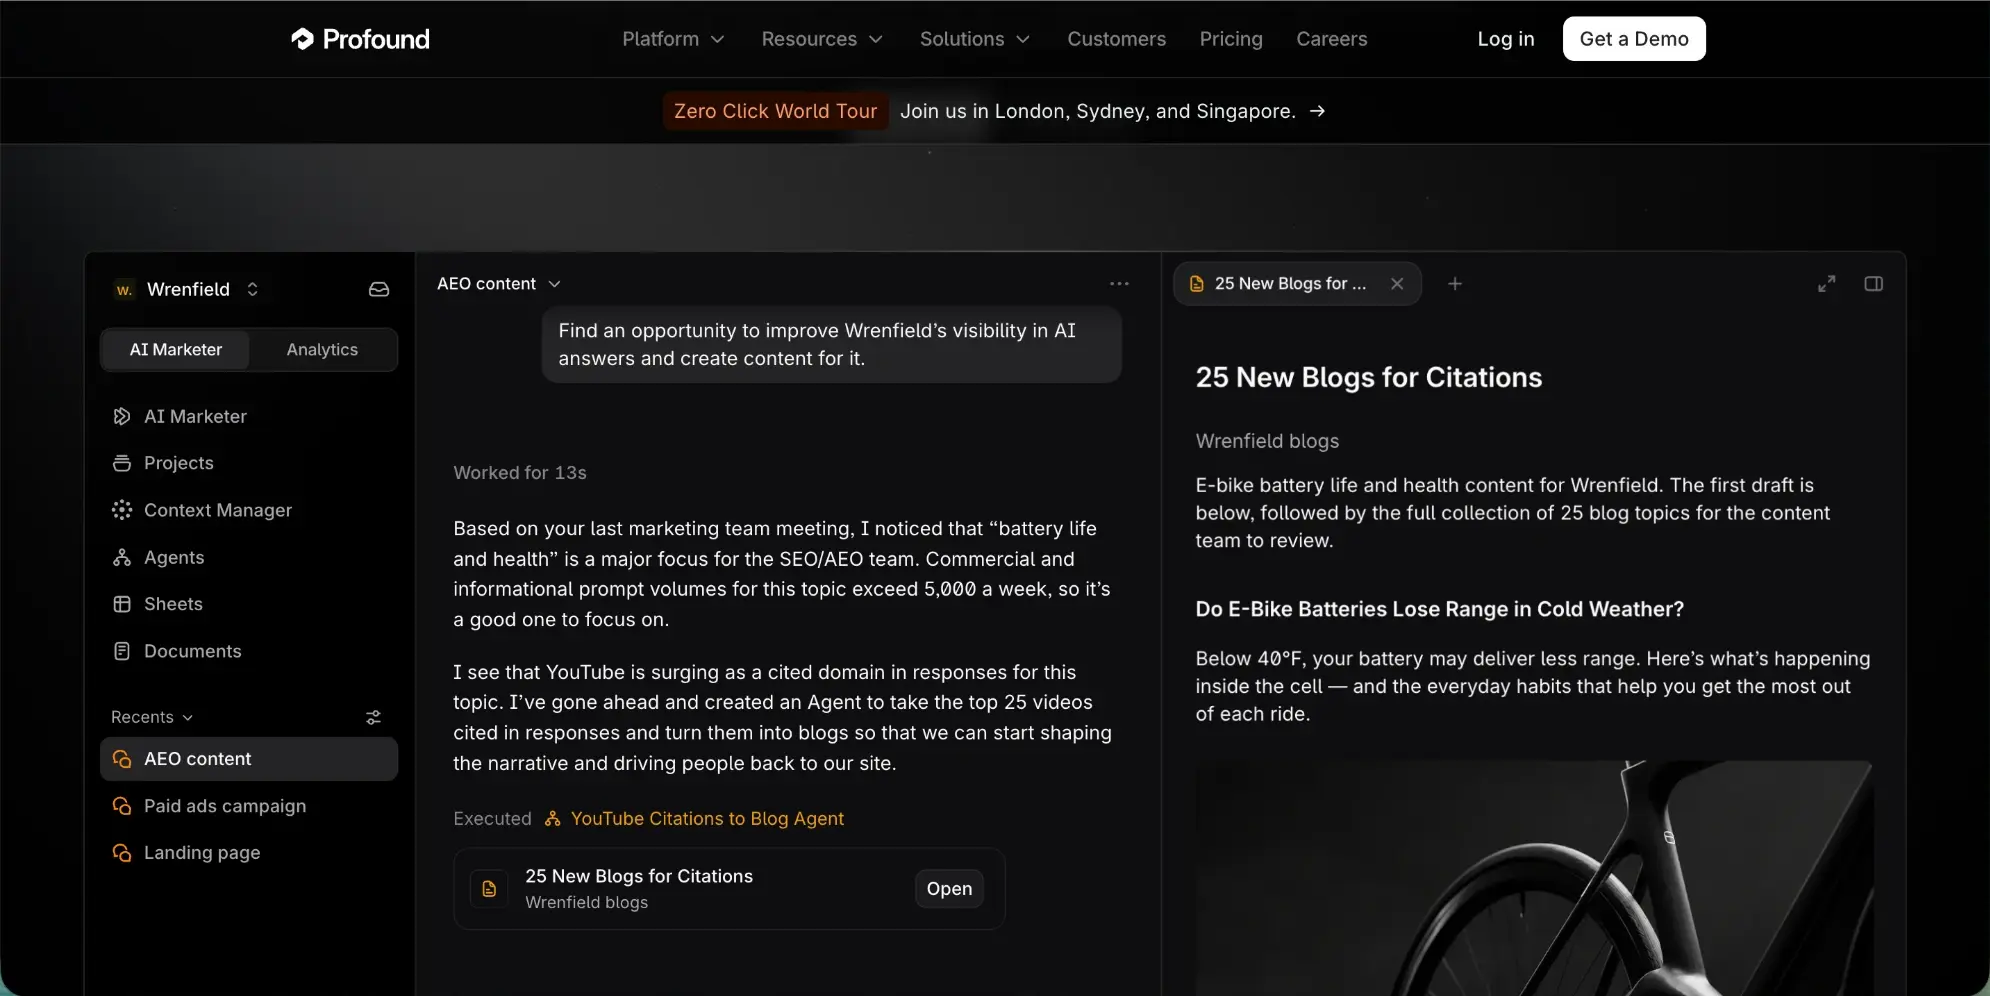This screenshot has height=996, width=1990.
Task: Click Get a Demo button
Action: coord(1634,39)
